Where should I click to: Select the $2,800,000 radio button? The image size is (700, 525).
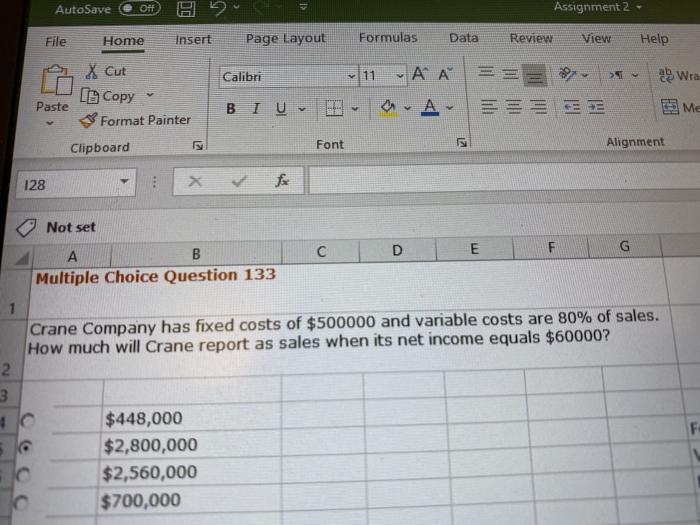coord(25,447)
